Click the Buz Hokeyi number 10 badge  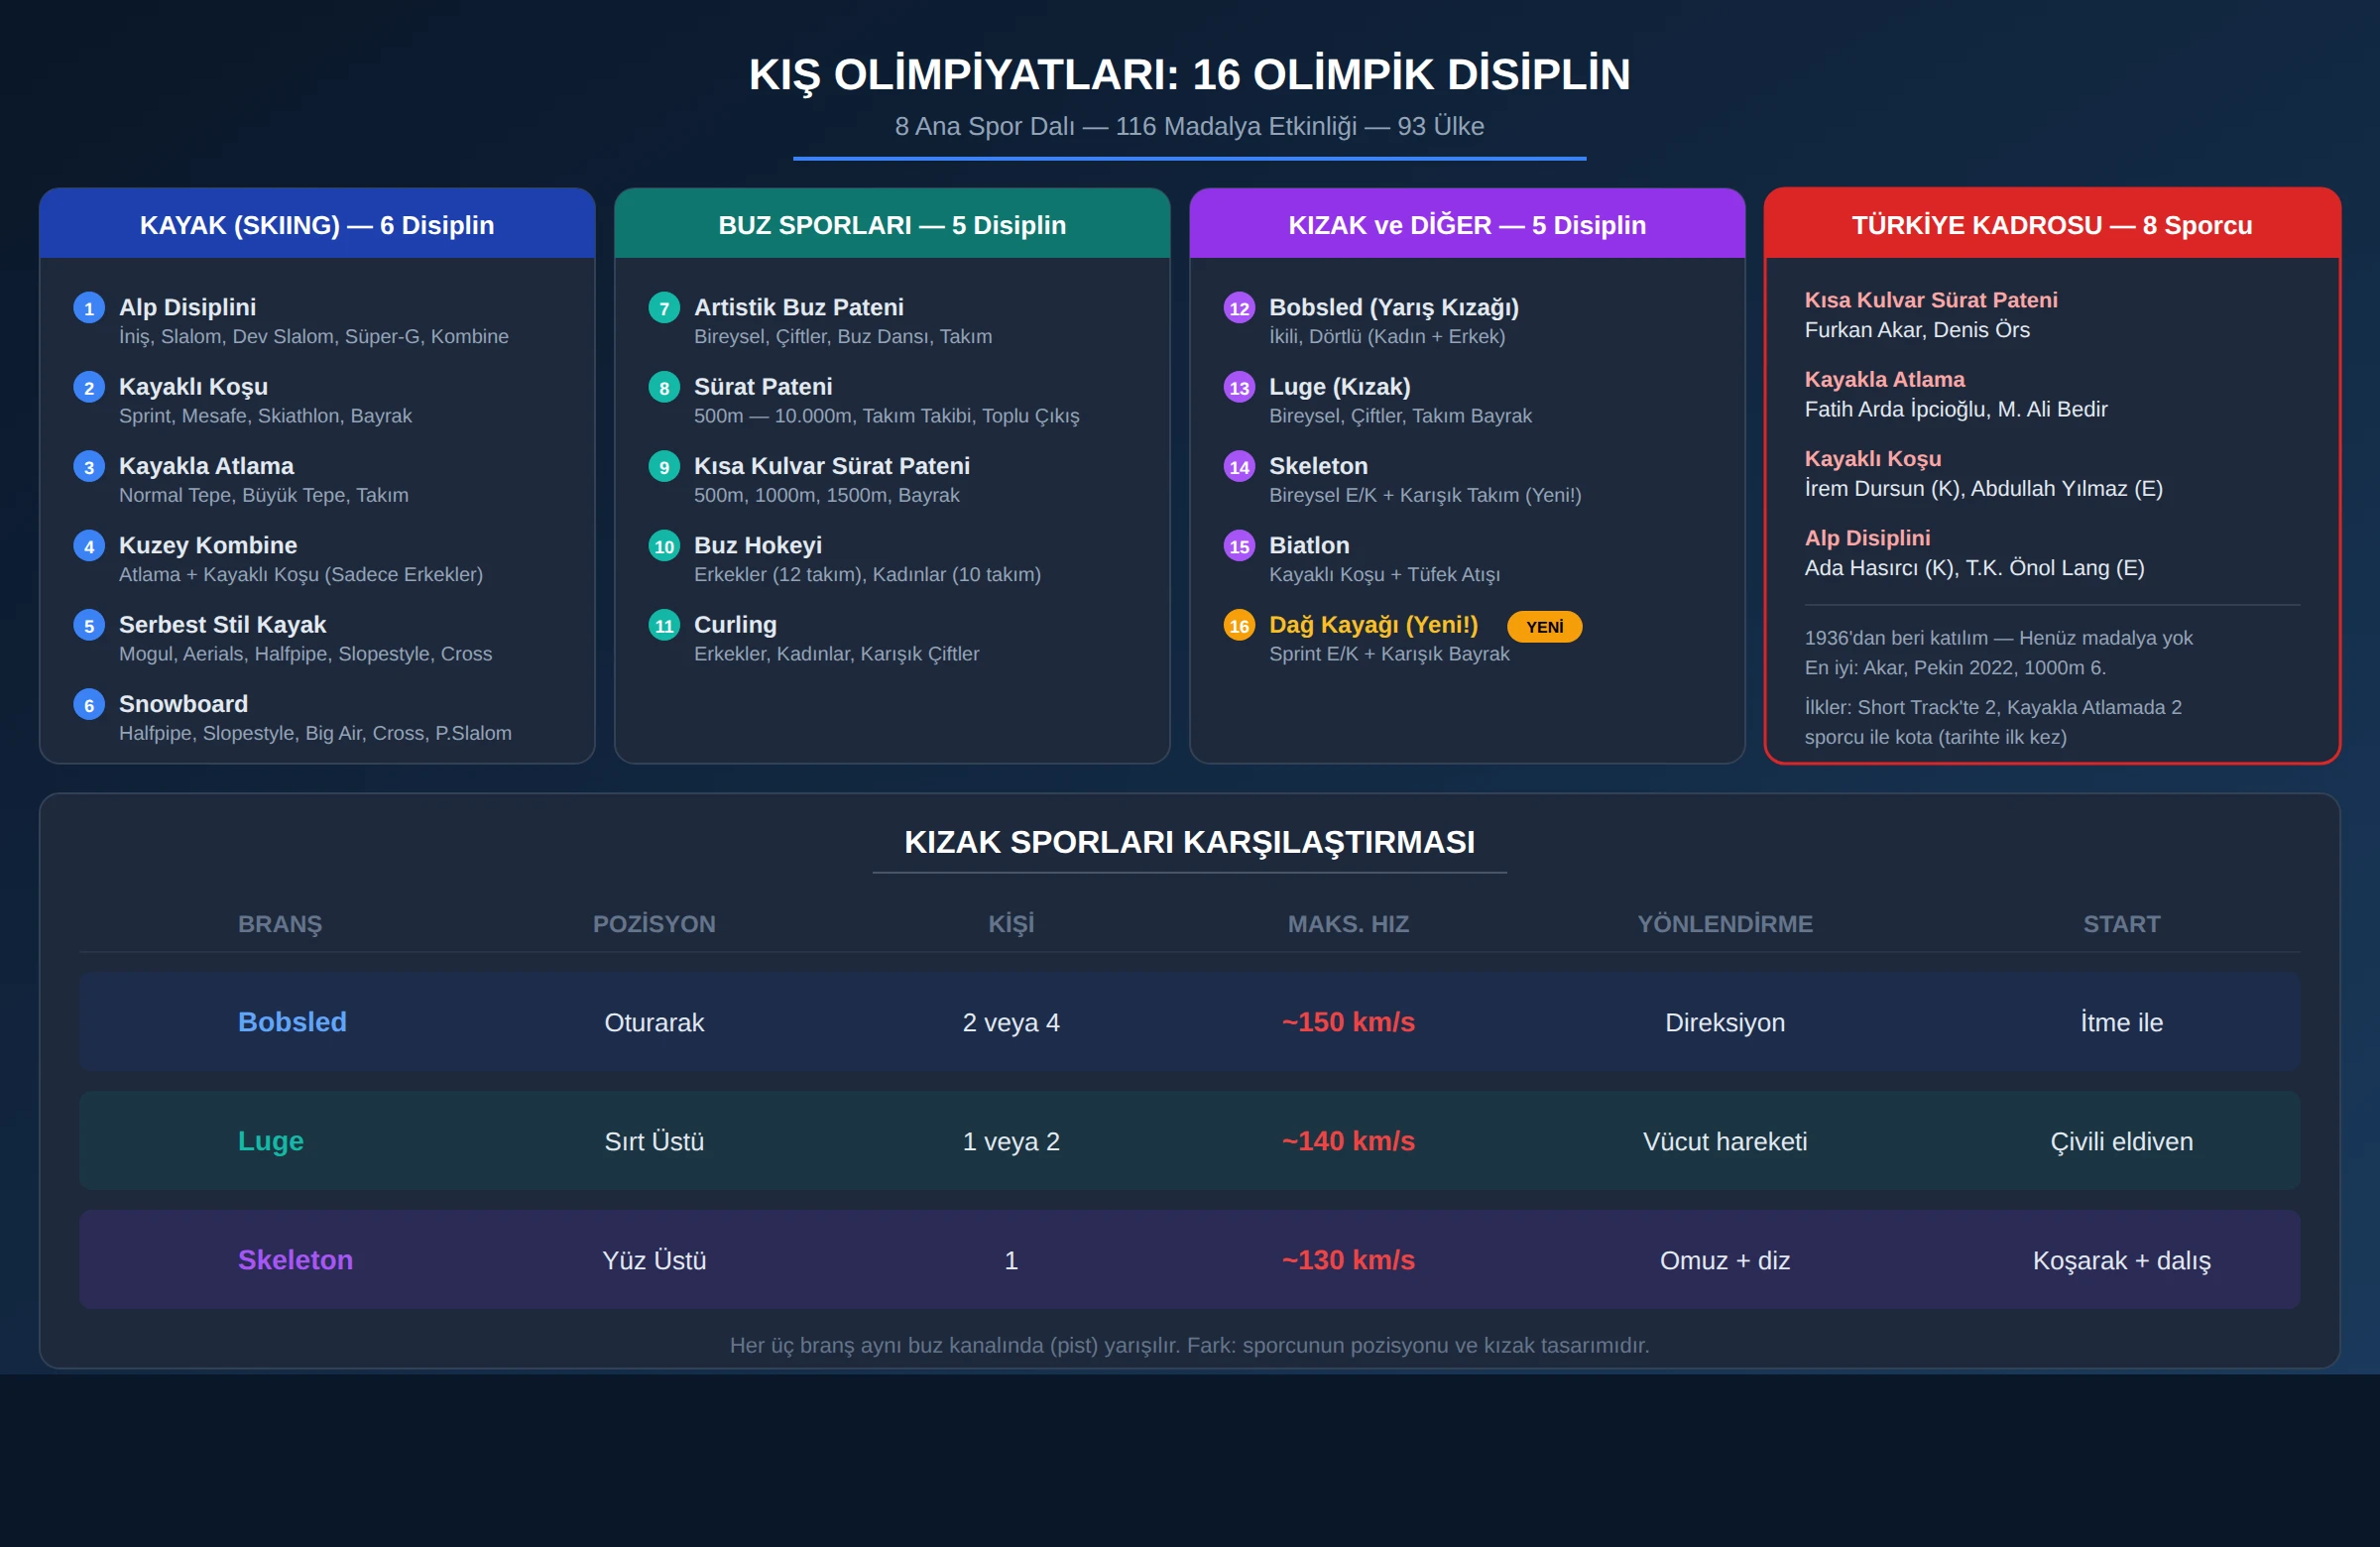(664, 546)
